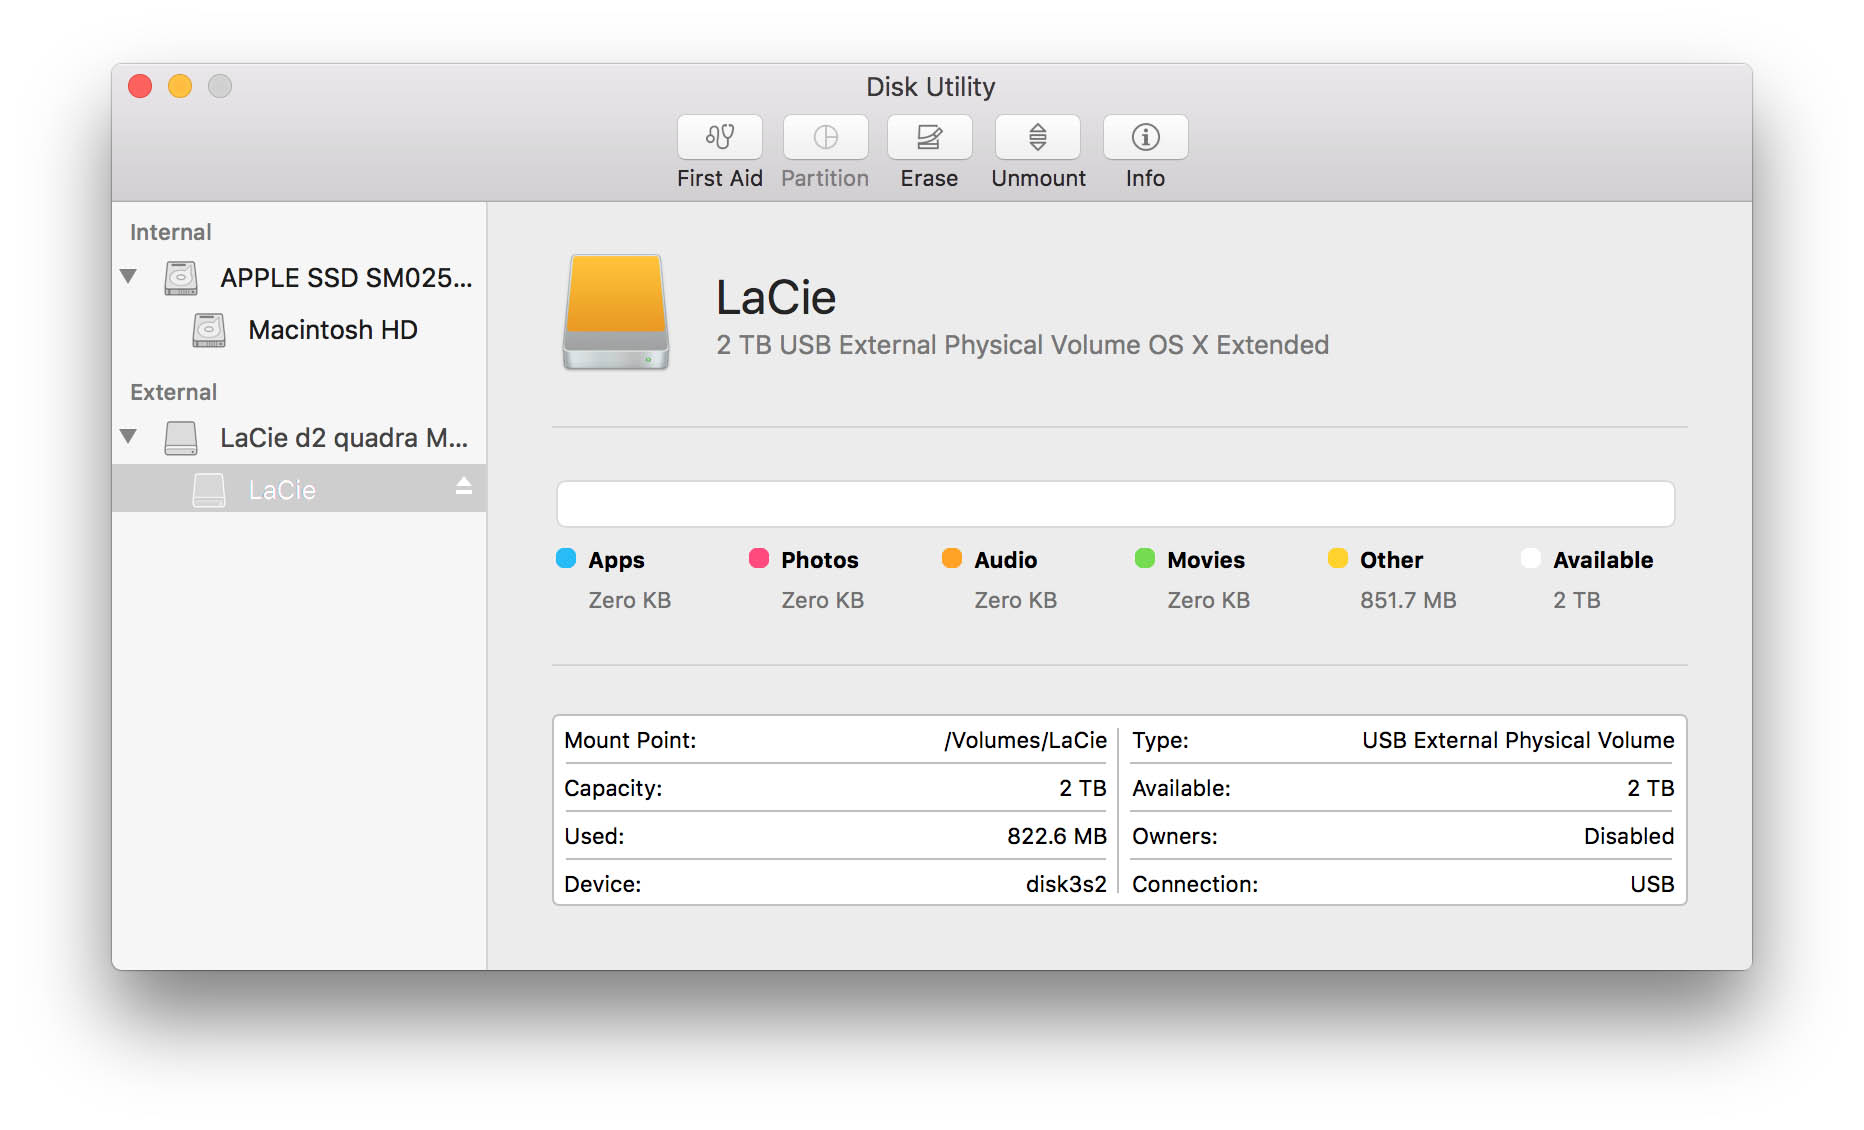Minimize the Disk Utility window
1864x1130 pixels.
(x=180, y=87)
